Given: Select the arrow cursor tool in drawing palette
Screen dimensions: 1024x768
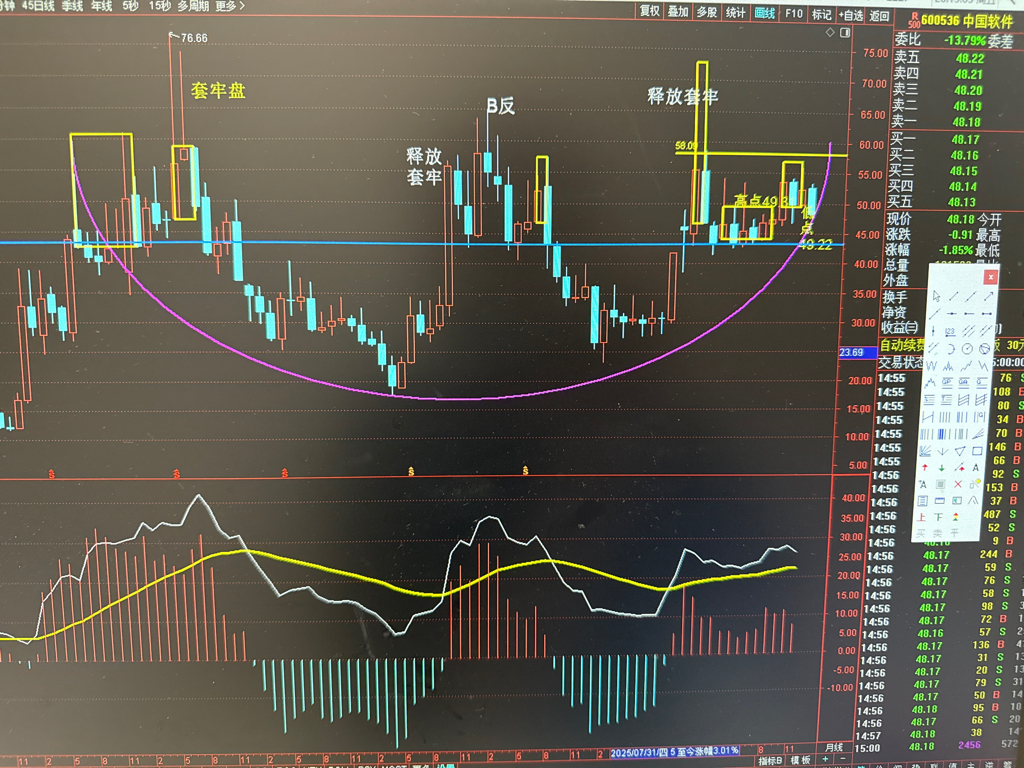Looking at the screenshot, I should click(936, 296).
